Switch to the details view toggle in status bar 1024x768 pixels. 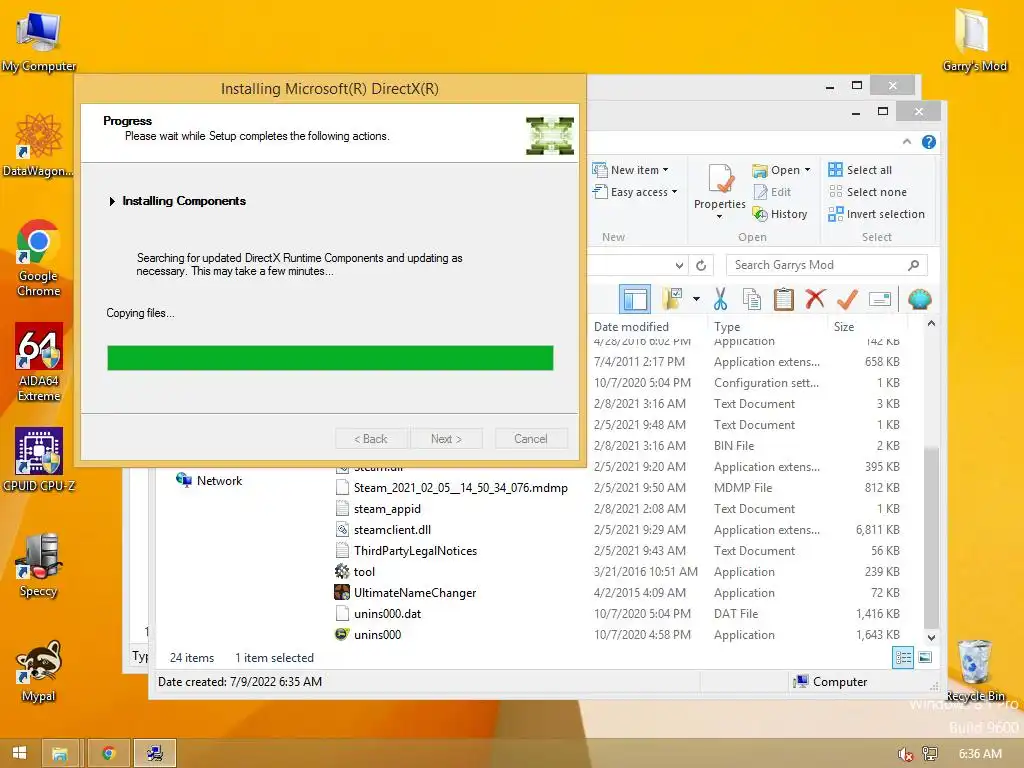click(x=903, y=658)
